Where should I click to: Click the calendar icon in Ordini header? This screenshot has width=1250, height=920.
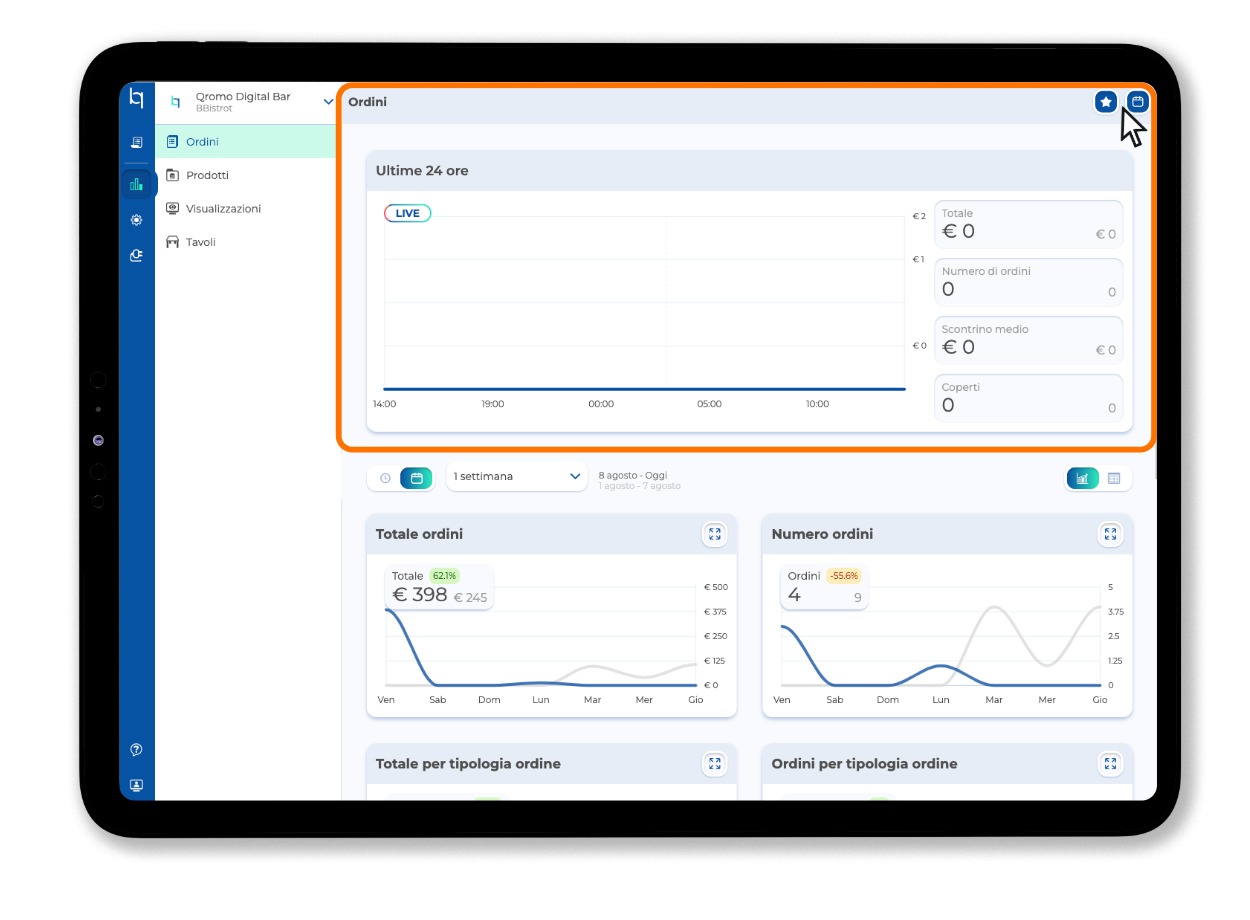(x=1138, y=102)
